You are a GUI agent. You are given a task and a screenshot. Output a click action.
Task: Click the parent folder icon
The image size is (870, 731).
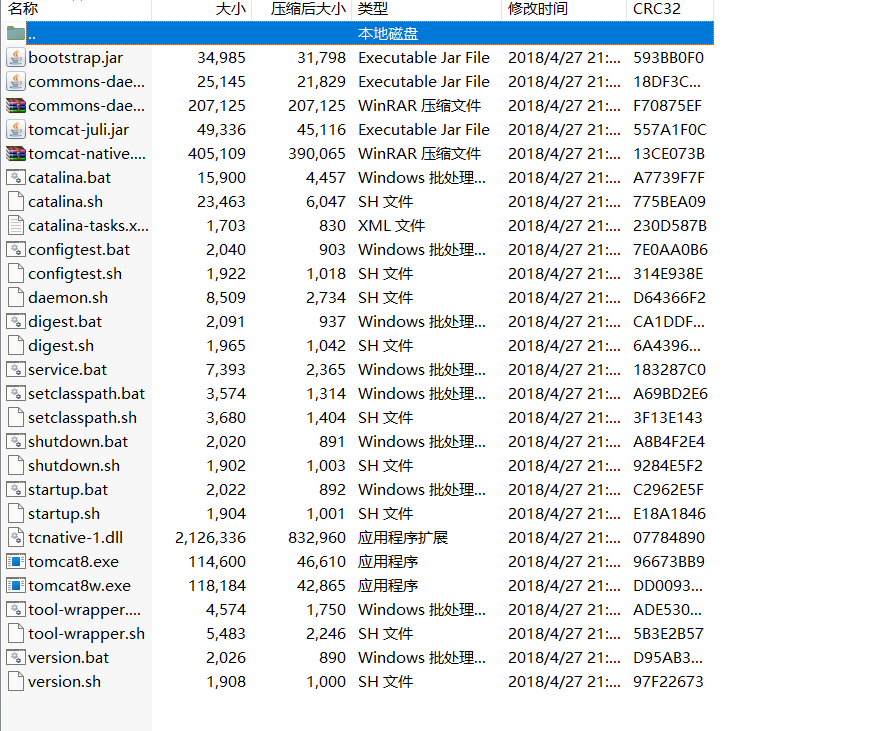16,33
